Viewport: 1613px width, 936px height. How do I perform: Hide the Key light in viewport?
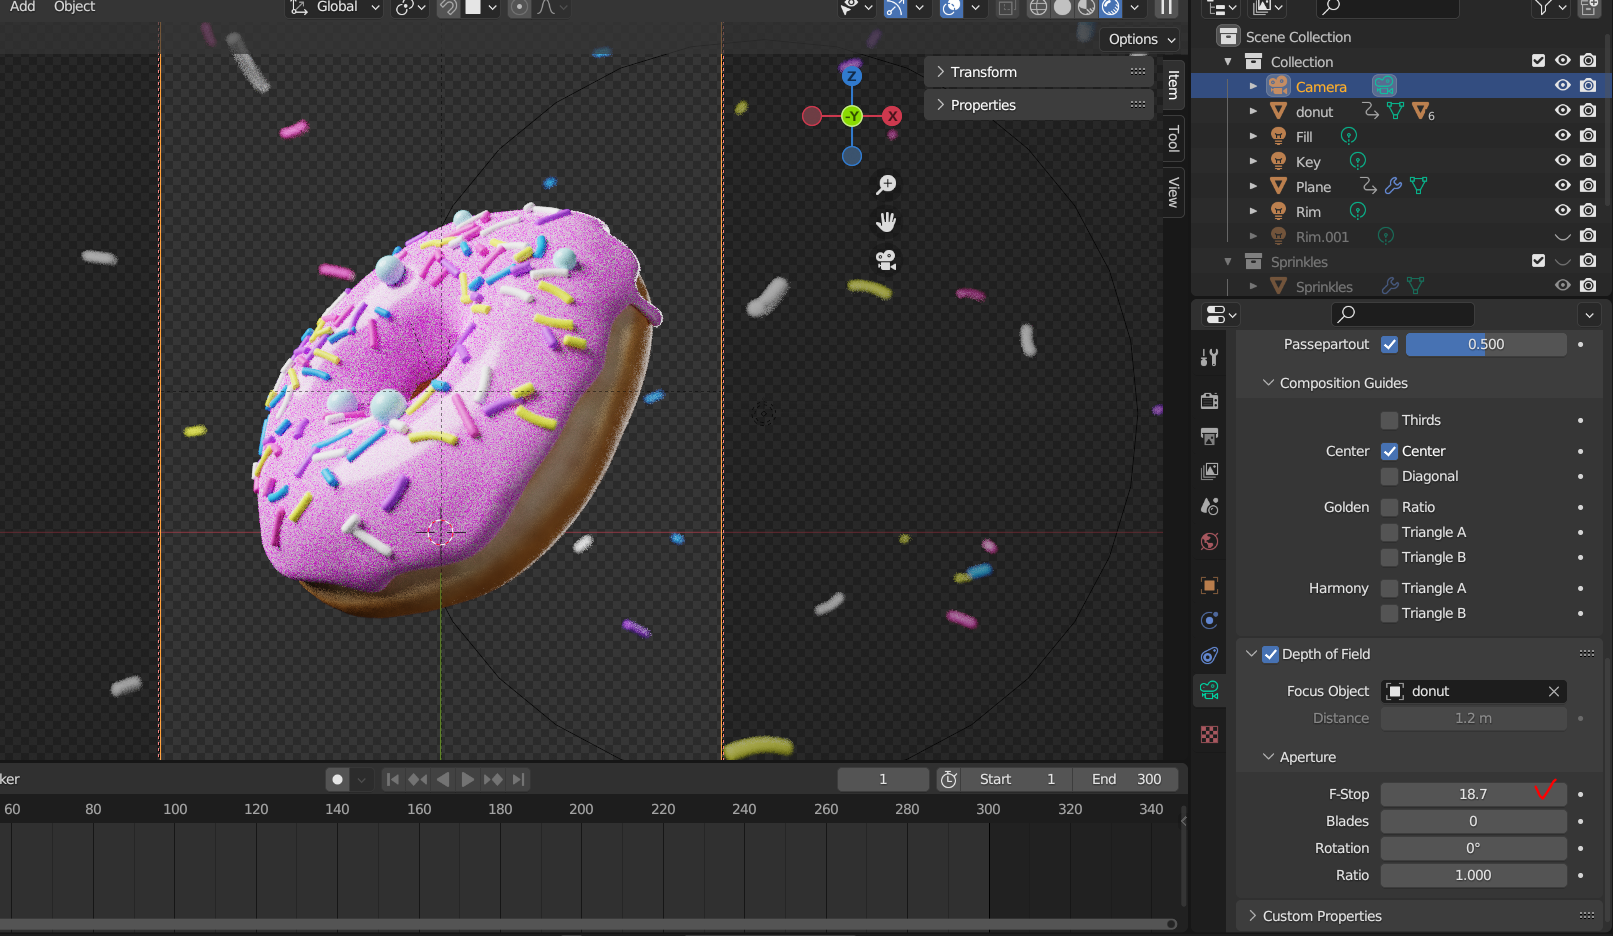1563,161
